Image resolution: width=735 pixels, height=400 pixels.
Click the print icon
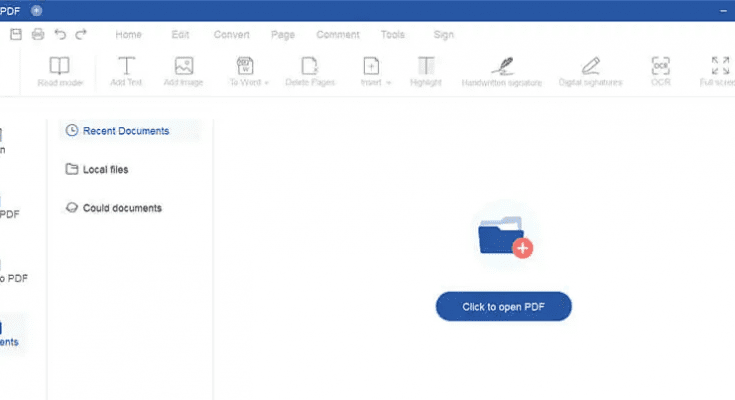point(38,34)
